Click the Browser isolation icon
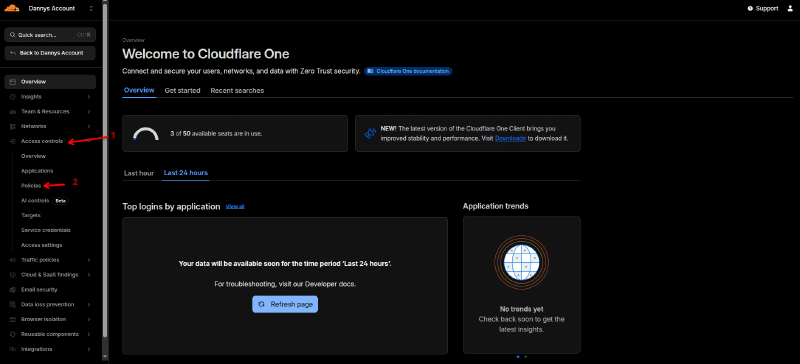 tap(13, 319)
